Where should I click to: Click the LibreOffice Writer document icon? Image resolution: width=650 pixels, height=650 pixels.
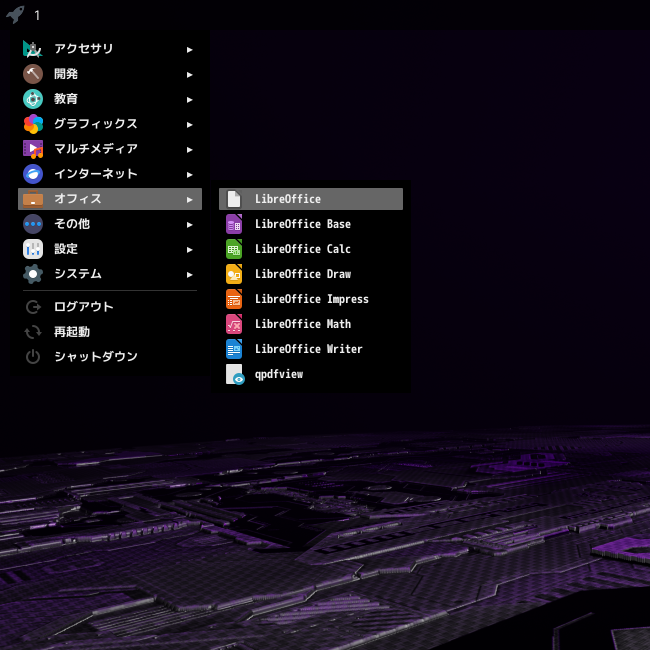click(234, 349)
